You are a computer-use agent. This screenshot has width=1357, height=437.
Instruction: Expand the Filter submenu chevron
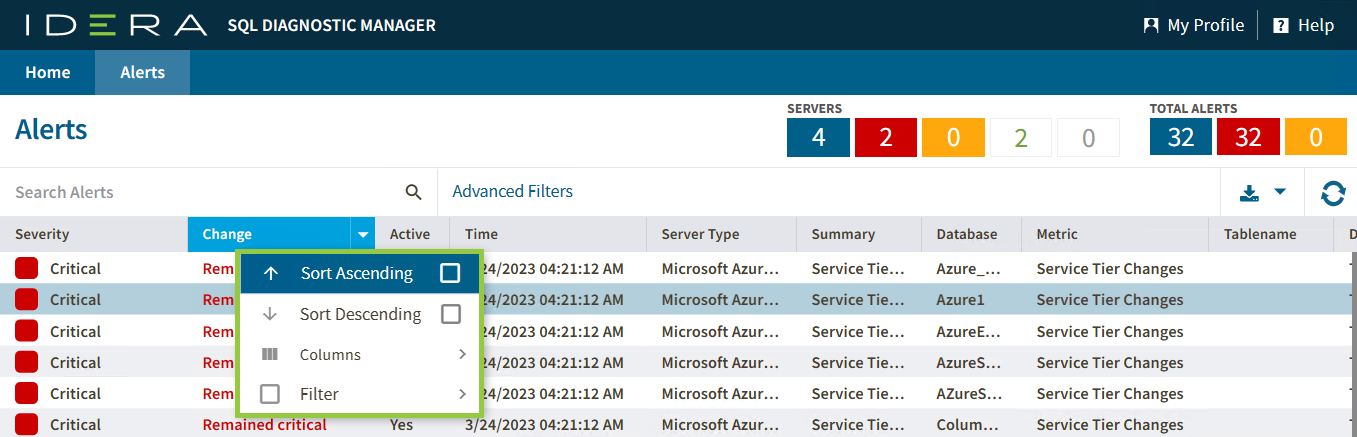[462, 394]
